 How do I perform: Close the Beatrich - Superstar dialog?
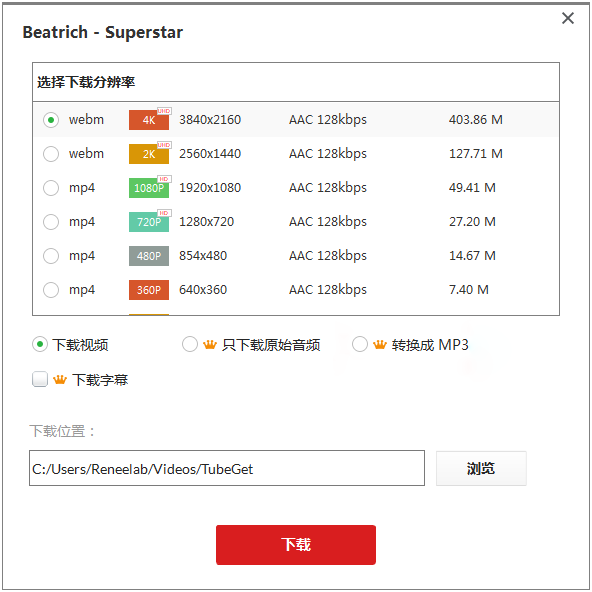568,18
